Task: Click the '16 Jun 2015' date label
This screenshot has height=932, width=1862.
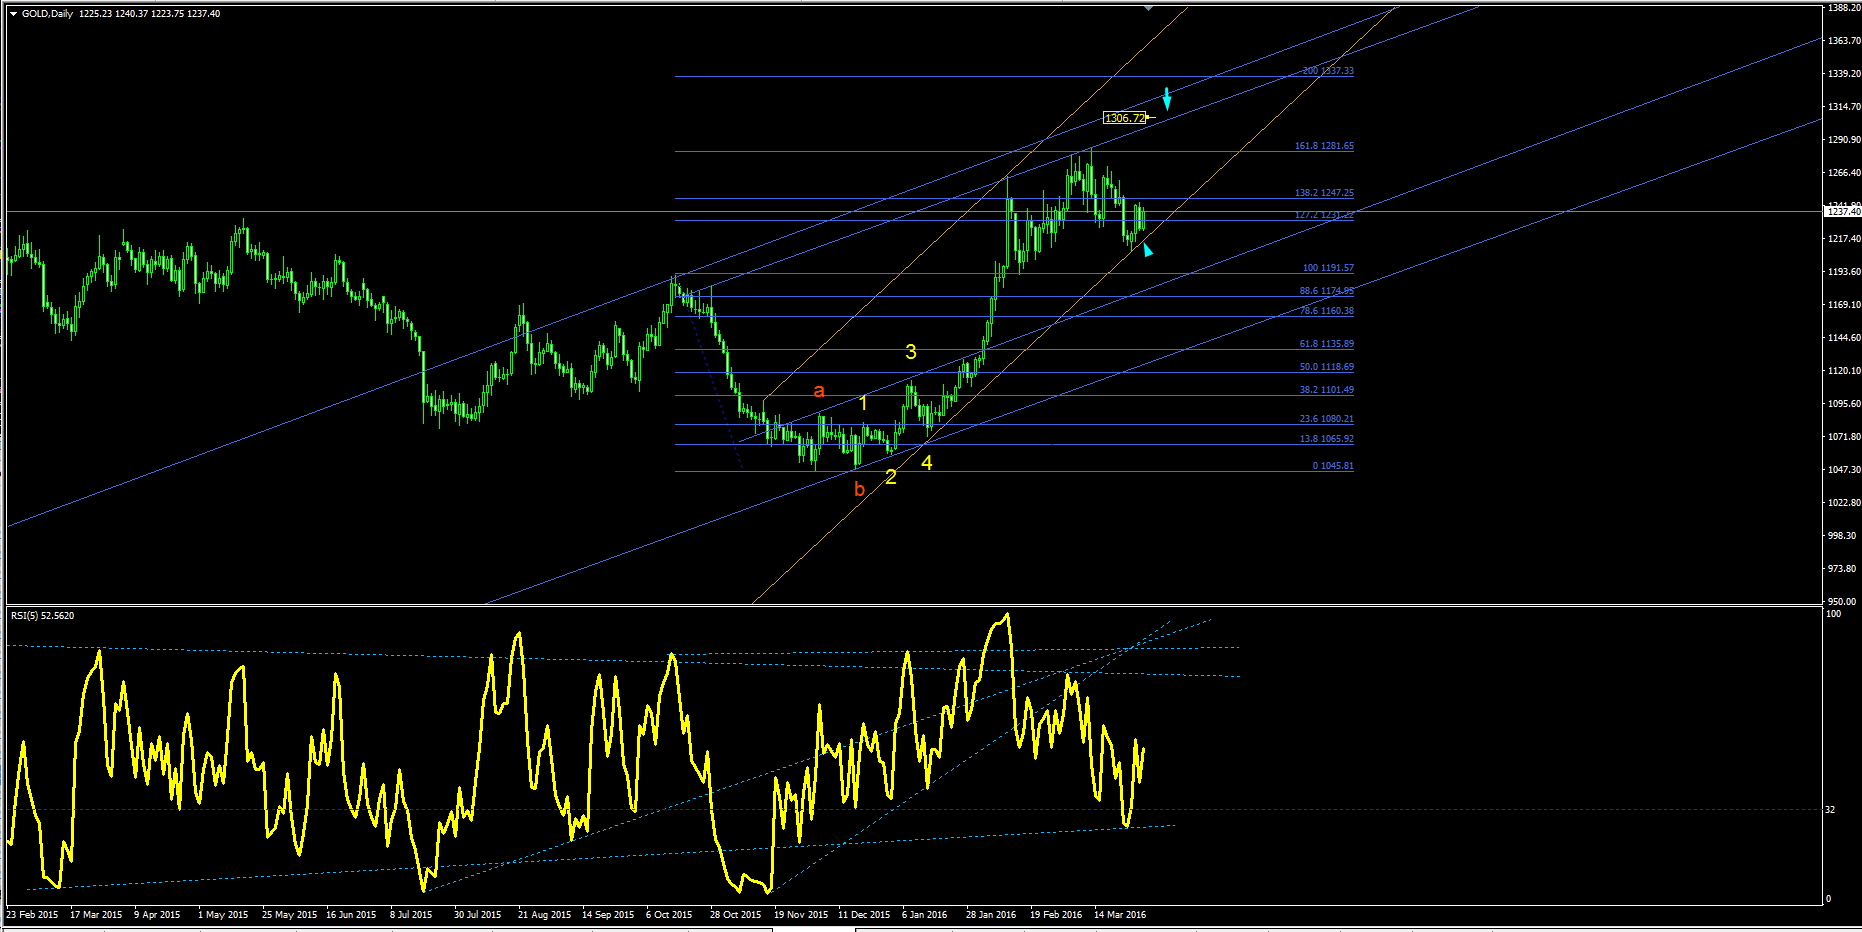Action: [351, 915]
